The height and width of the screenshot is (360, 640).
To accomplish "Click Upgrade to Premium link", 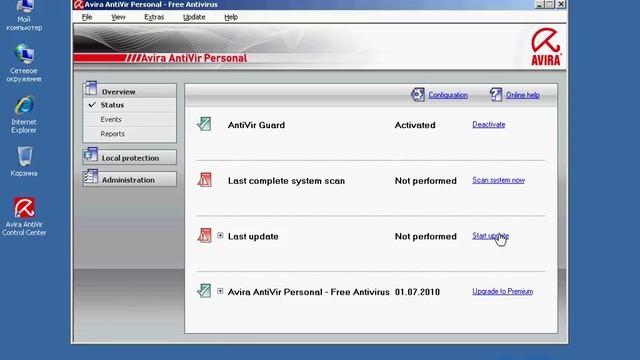I will pyautogui.click(x=502, y=291).
